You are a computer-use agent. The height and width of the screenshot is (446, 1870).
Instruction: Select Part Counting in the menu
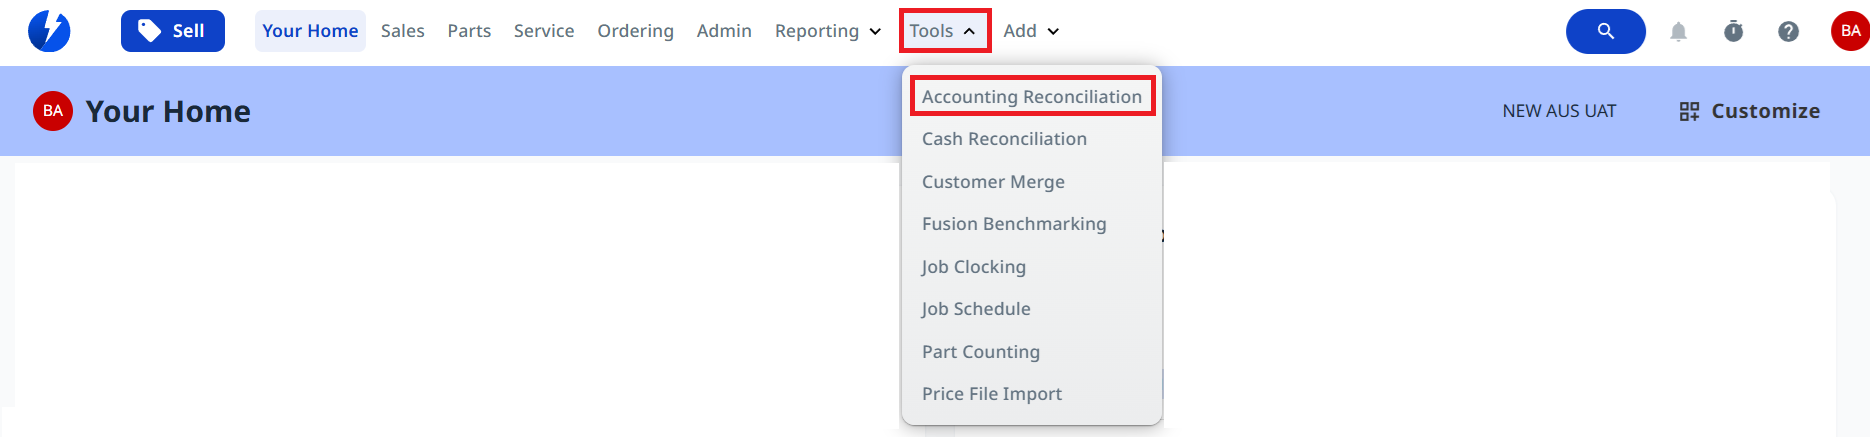click(981, 352)
